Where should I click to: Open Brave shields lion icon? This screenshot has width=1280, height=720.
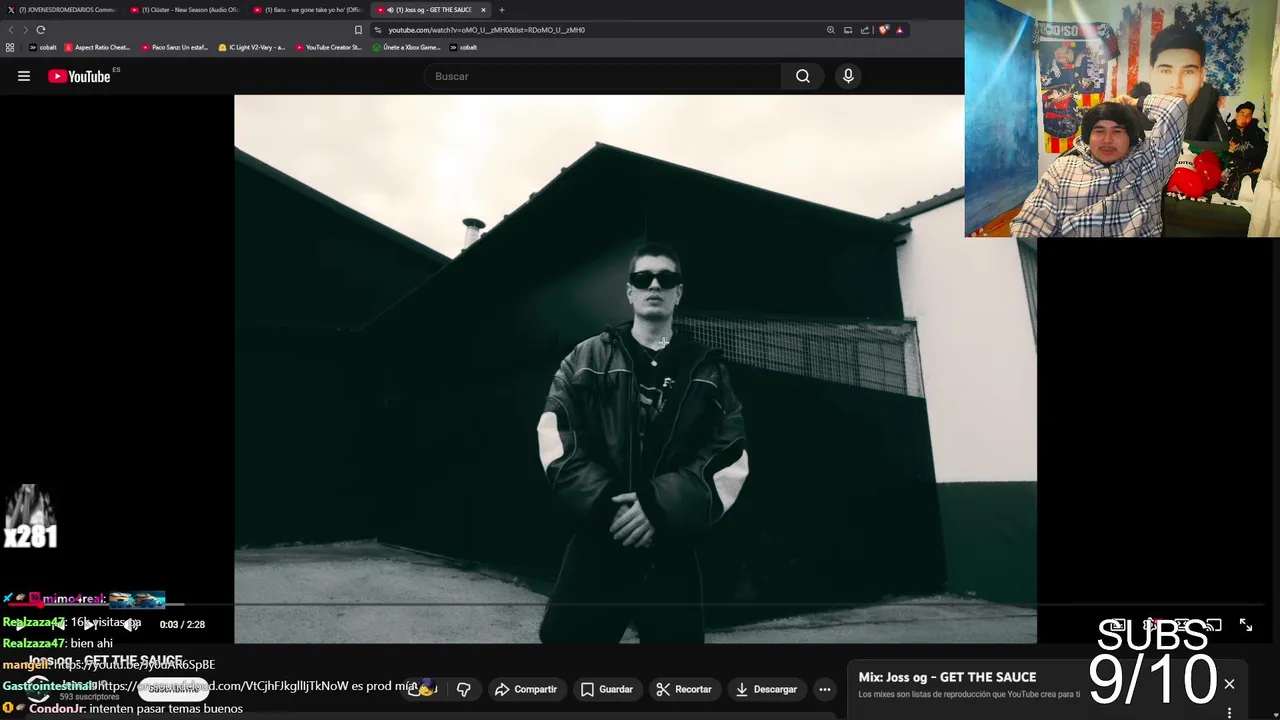[x=883, y=30]
